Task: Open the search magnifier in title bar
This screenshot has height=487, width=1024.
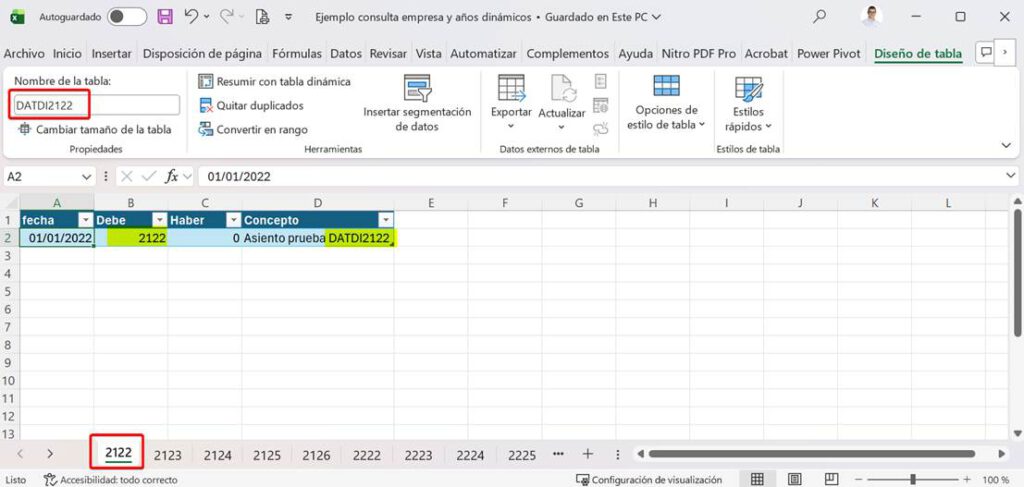Action: [x=820, y=17]
